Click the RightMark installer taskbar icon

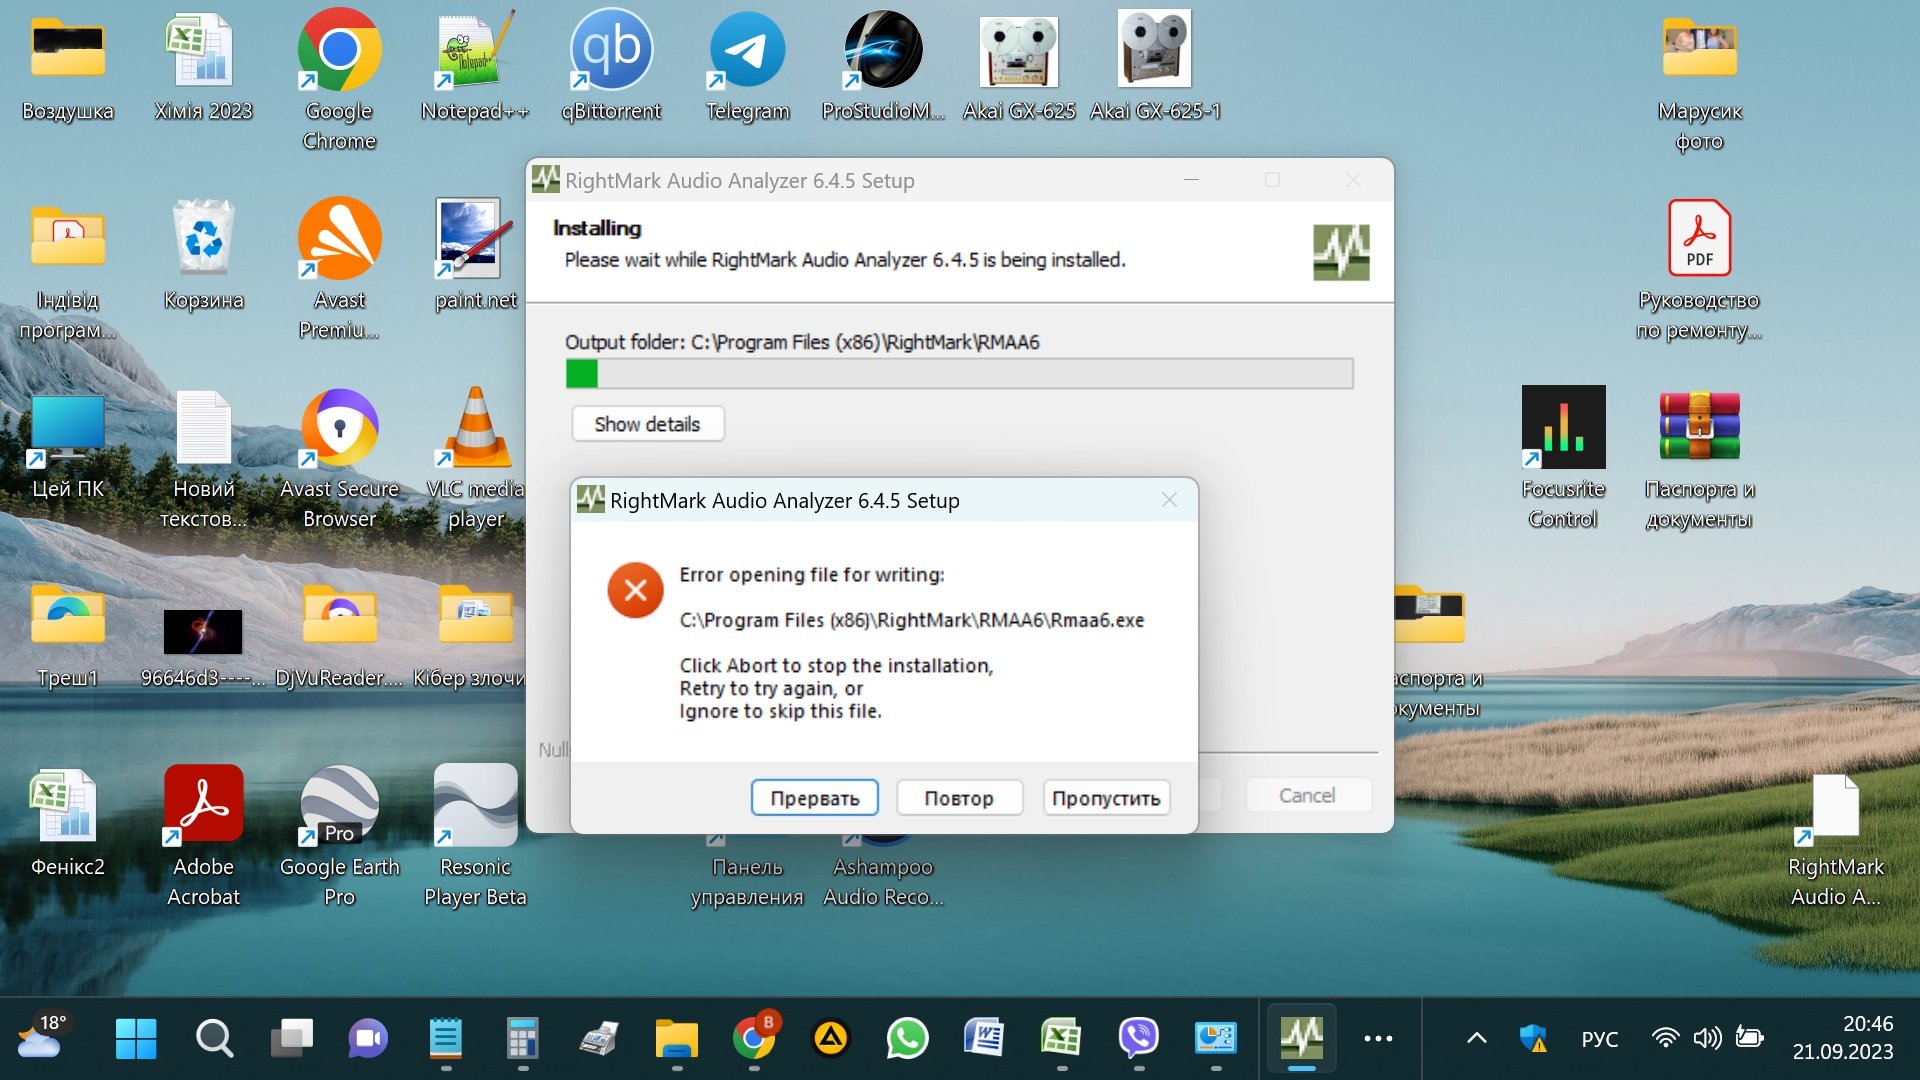click(1301, 1038)
